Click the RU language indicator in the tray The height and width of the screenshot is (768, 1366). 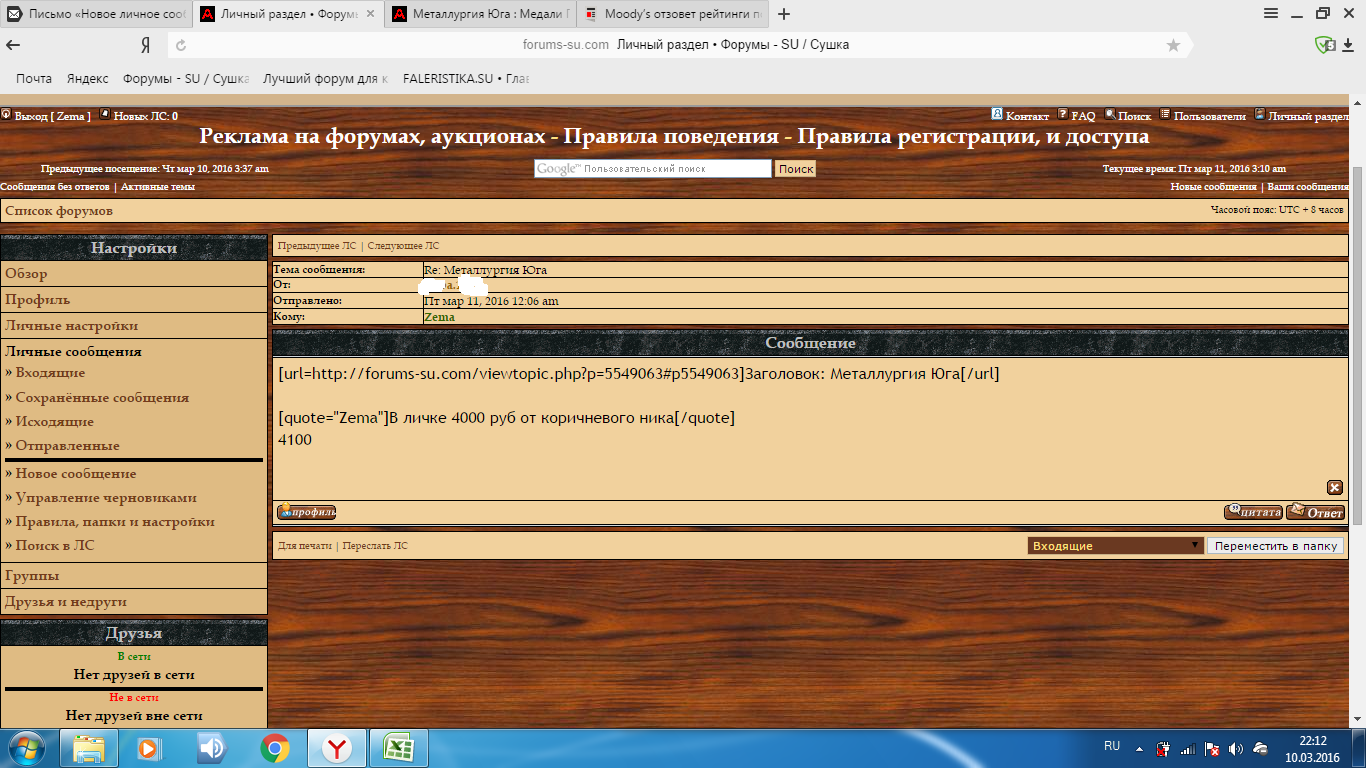pyautogui.click(x=1112, y=746)
